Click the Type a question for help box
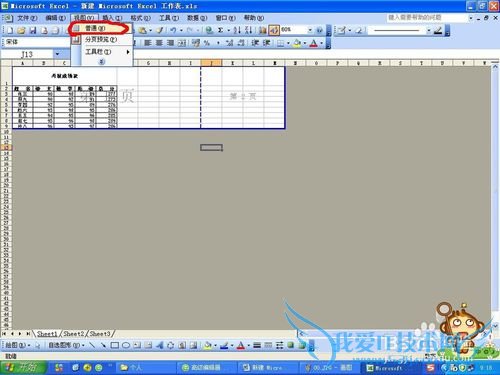The width and height of the screenshot is (500, 375). (427, 17)
